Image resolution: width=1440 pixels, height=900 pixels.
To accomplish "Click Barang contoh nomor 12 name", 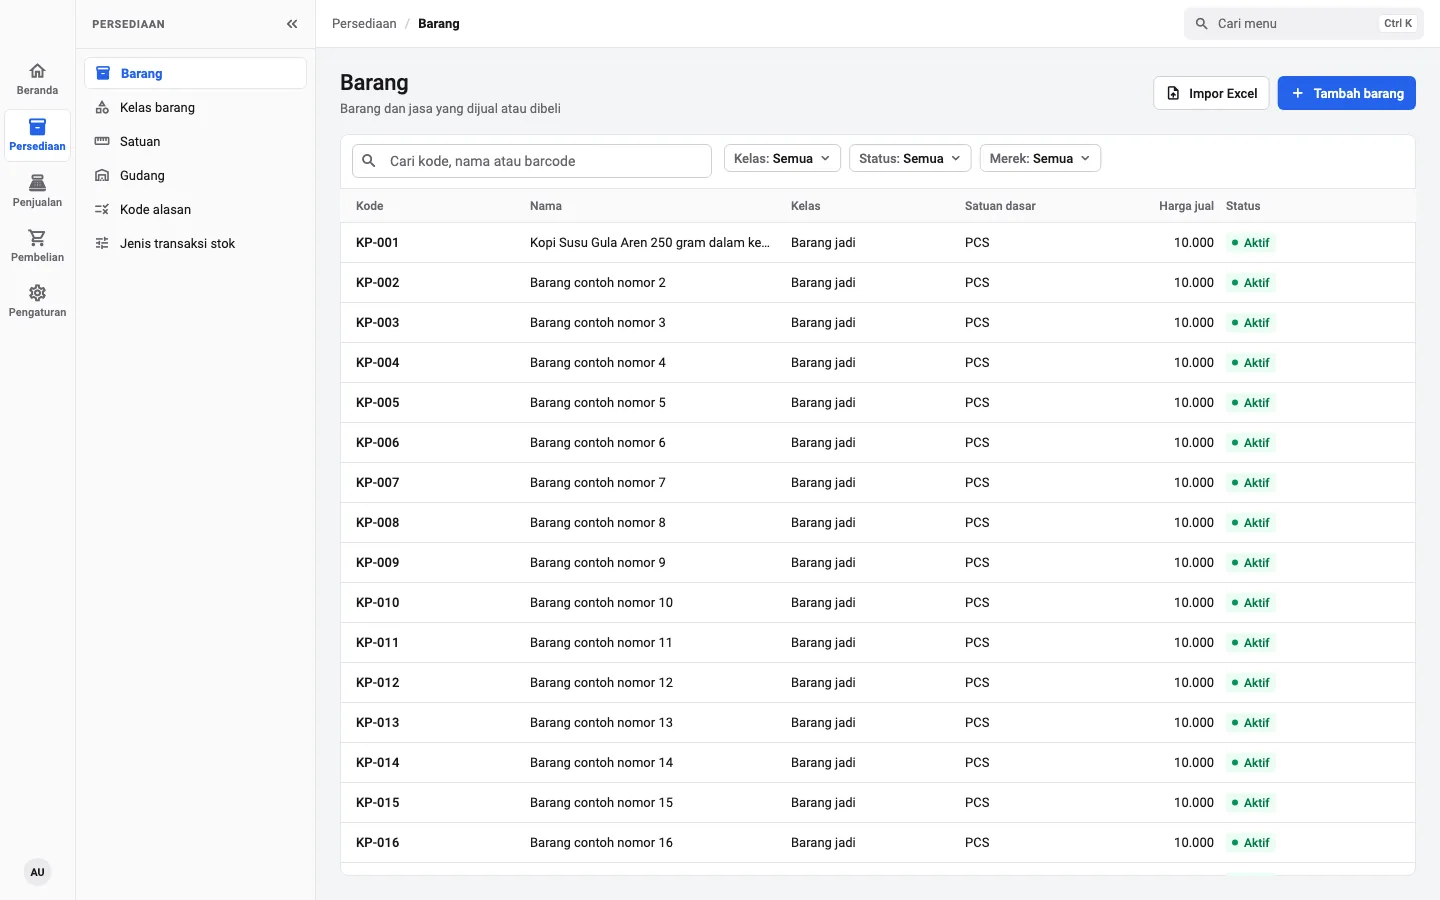I will point(602,683).
